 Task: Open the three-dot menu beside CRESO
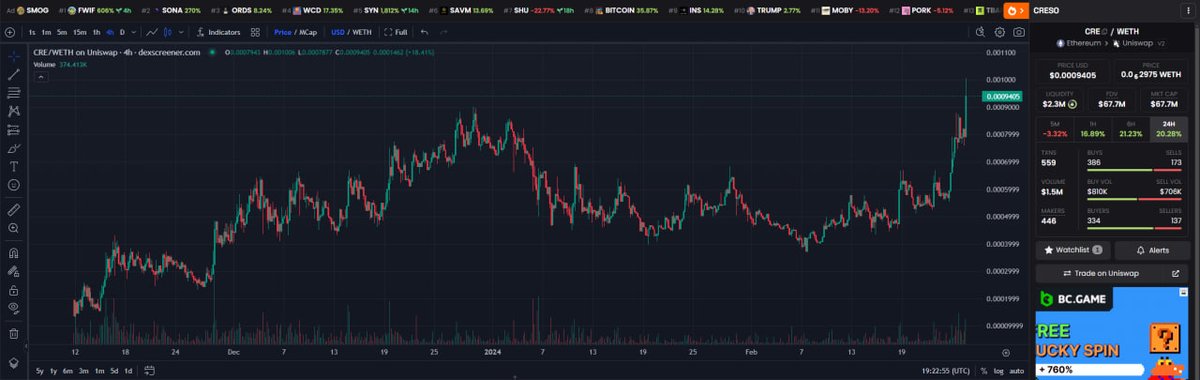click(x=1188, y=10)
